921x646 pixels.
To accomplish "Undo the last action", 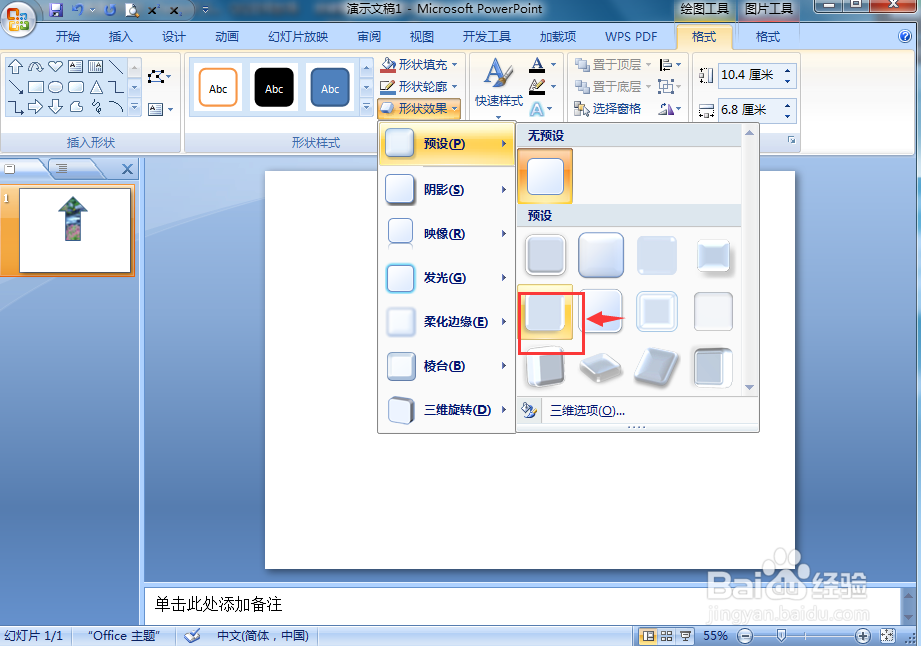I will pyautogui.click(x=77, y=10).
